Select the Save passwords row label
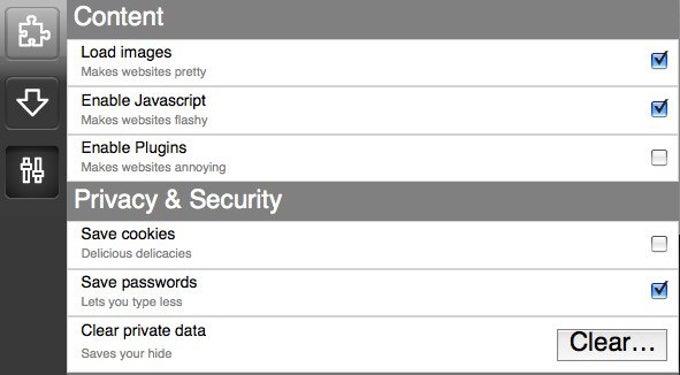Viewport: 680px width, 375px height. pyautogui.click(x=139, y=283)
